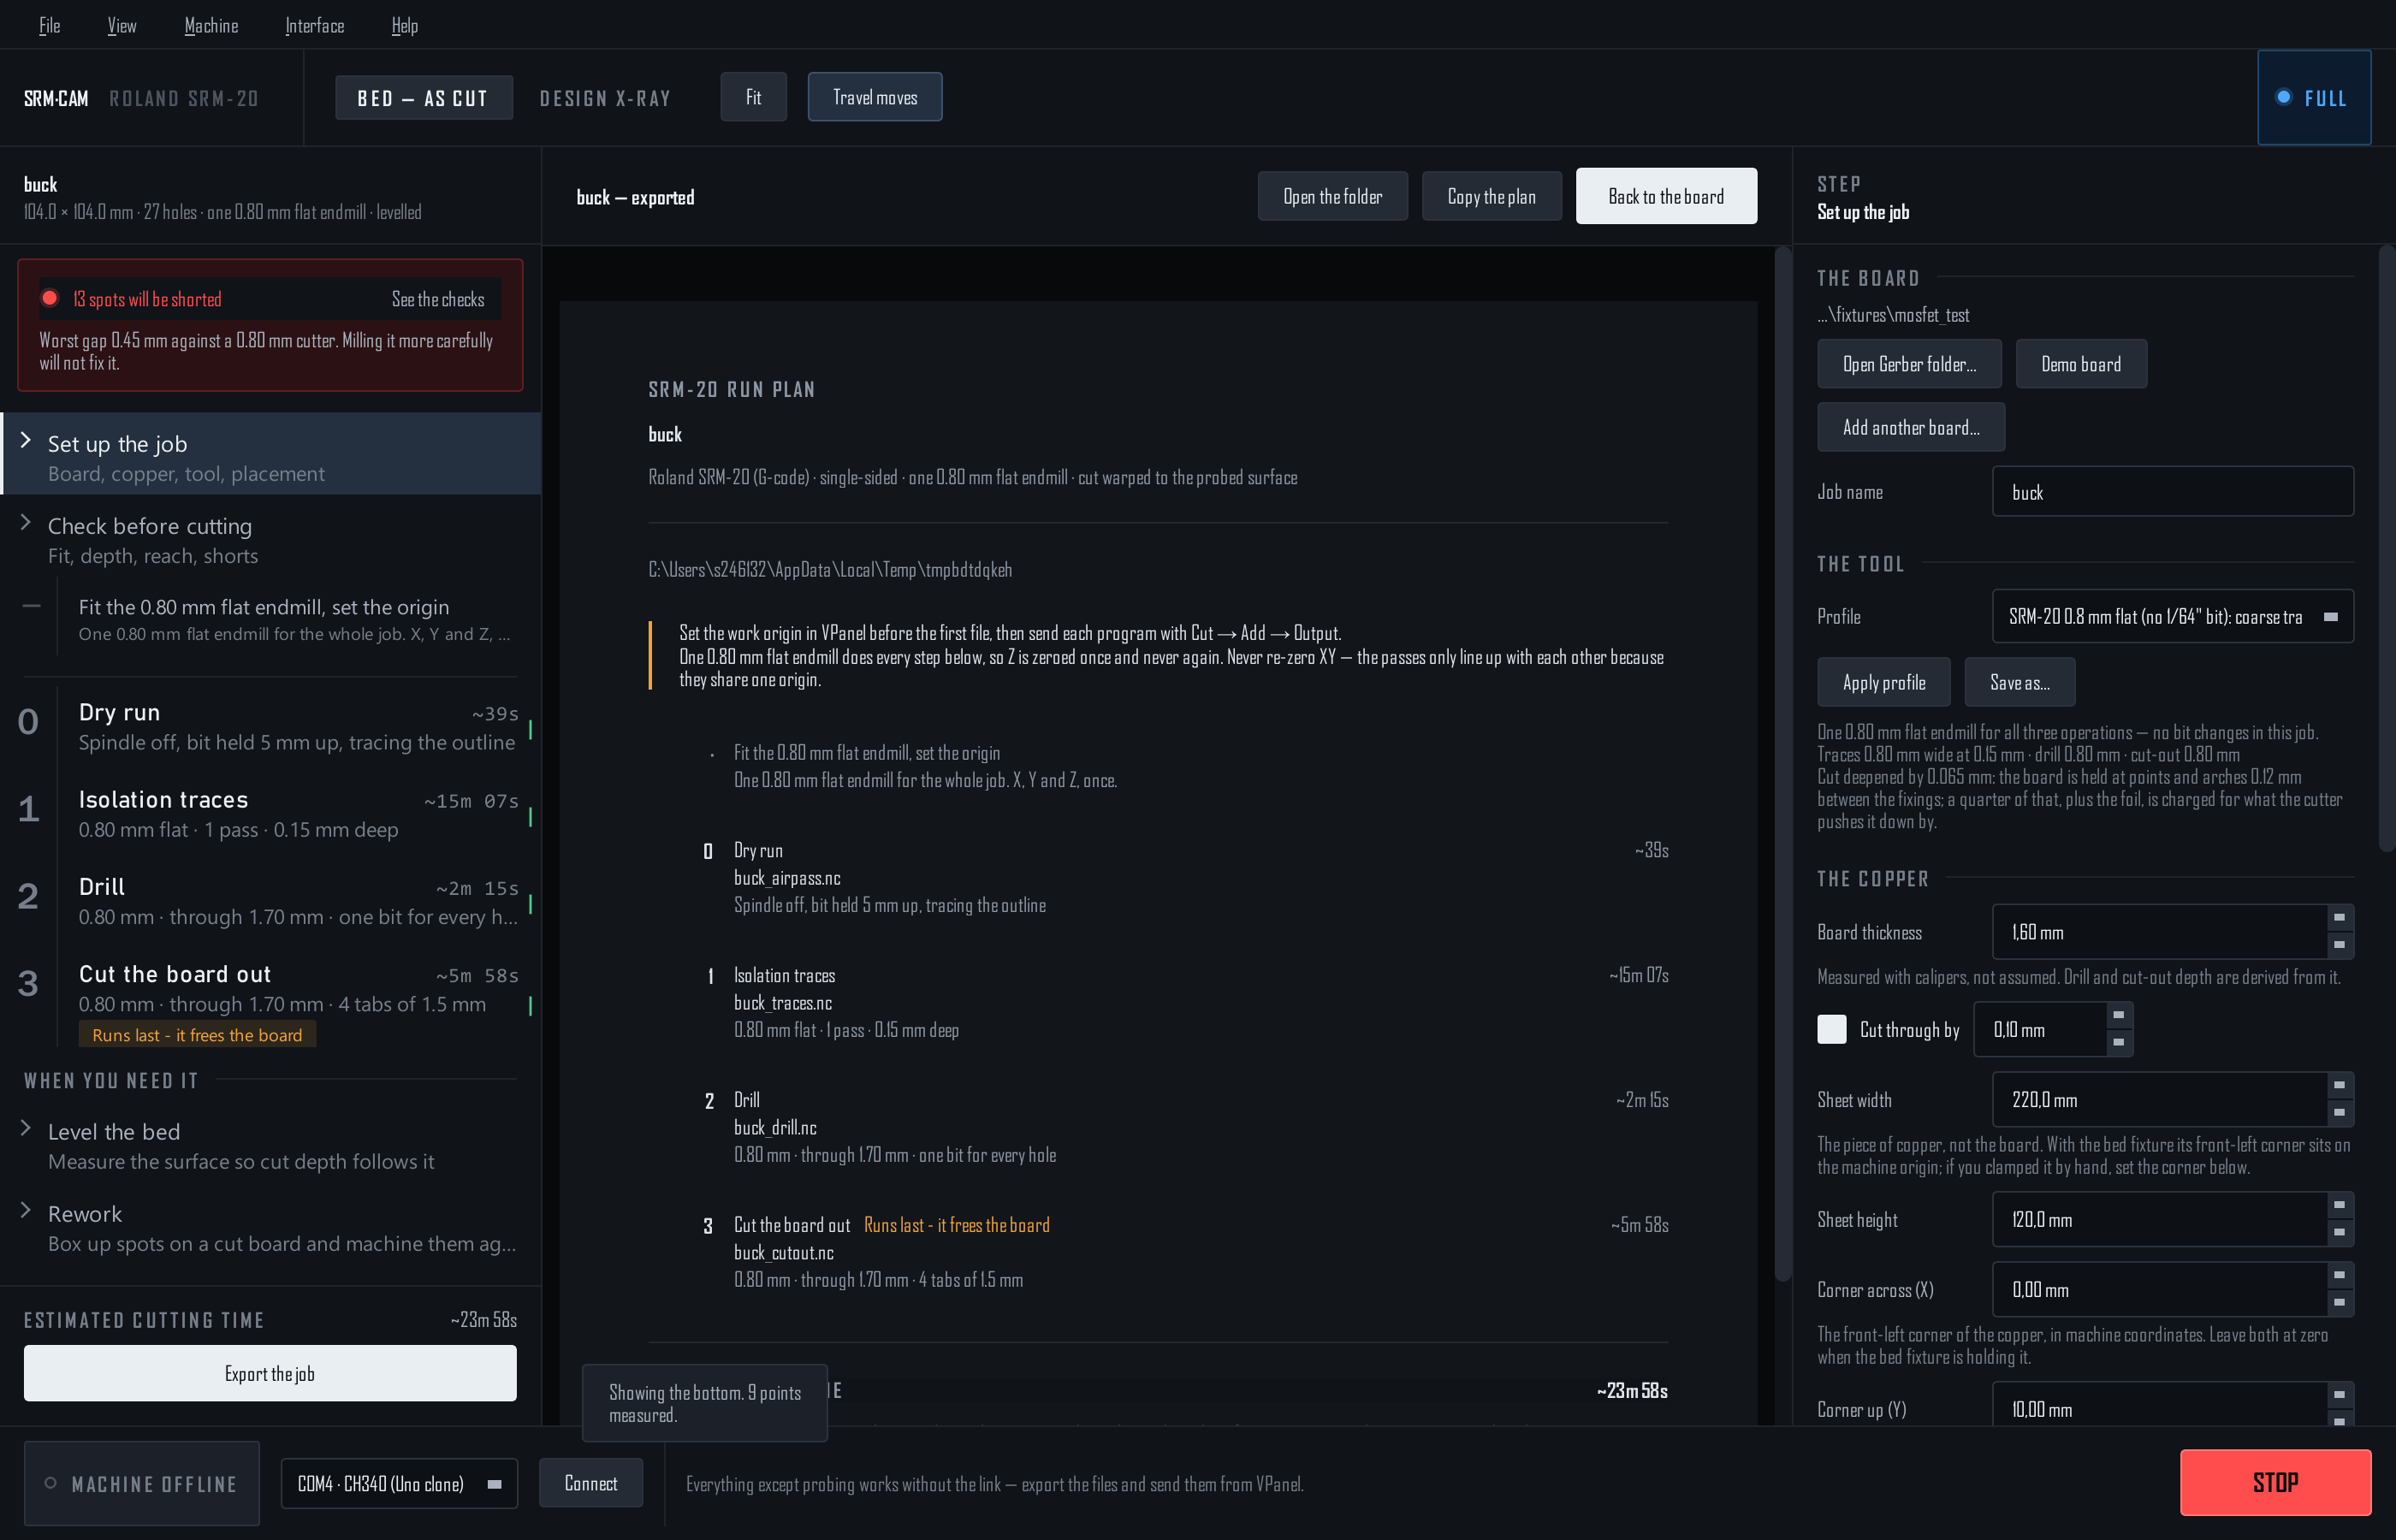Open See the checks link
This screenshot has width=2396, height=1540.
click(438, 299)
